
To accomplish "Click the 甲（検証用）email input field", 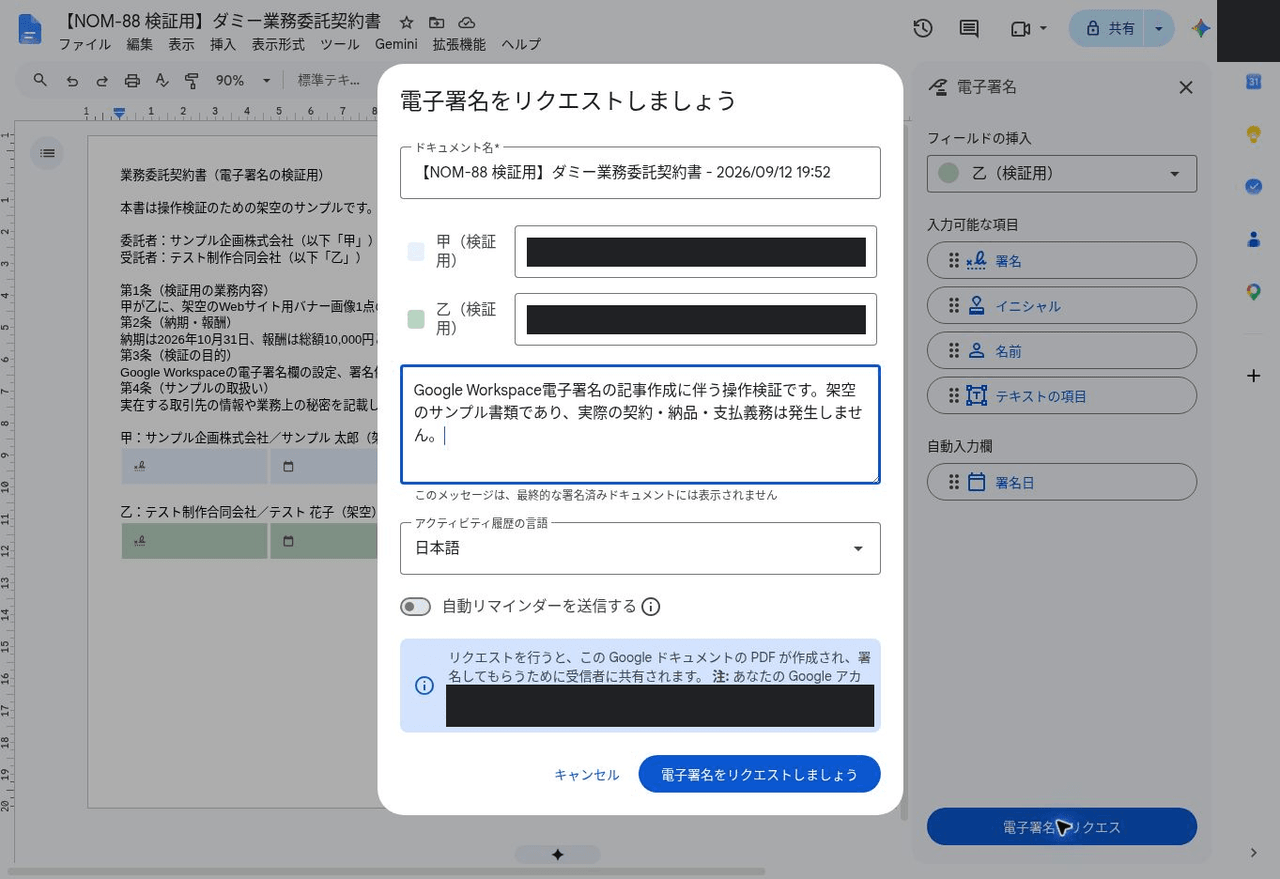I will [696, 252].
